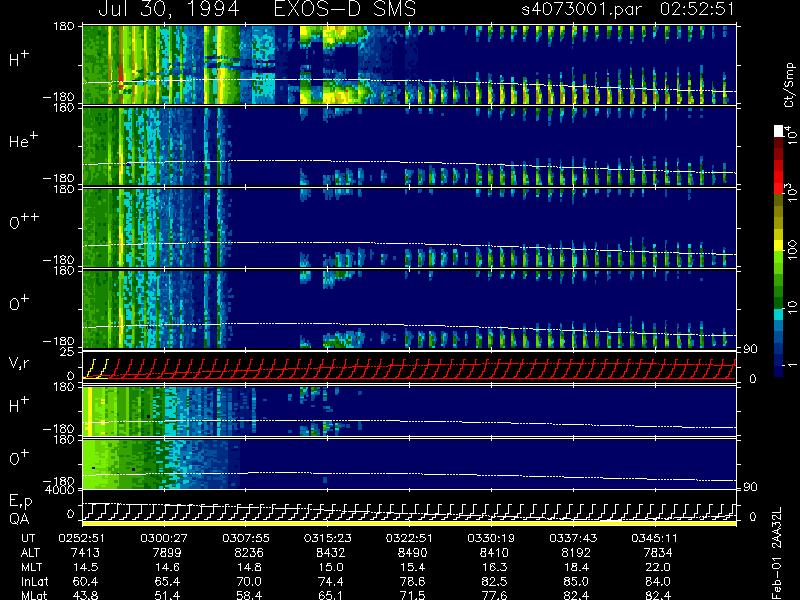Select the altitude value "8432"
The width and height of the screenshot is (800, 600).
click(331, 553)
